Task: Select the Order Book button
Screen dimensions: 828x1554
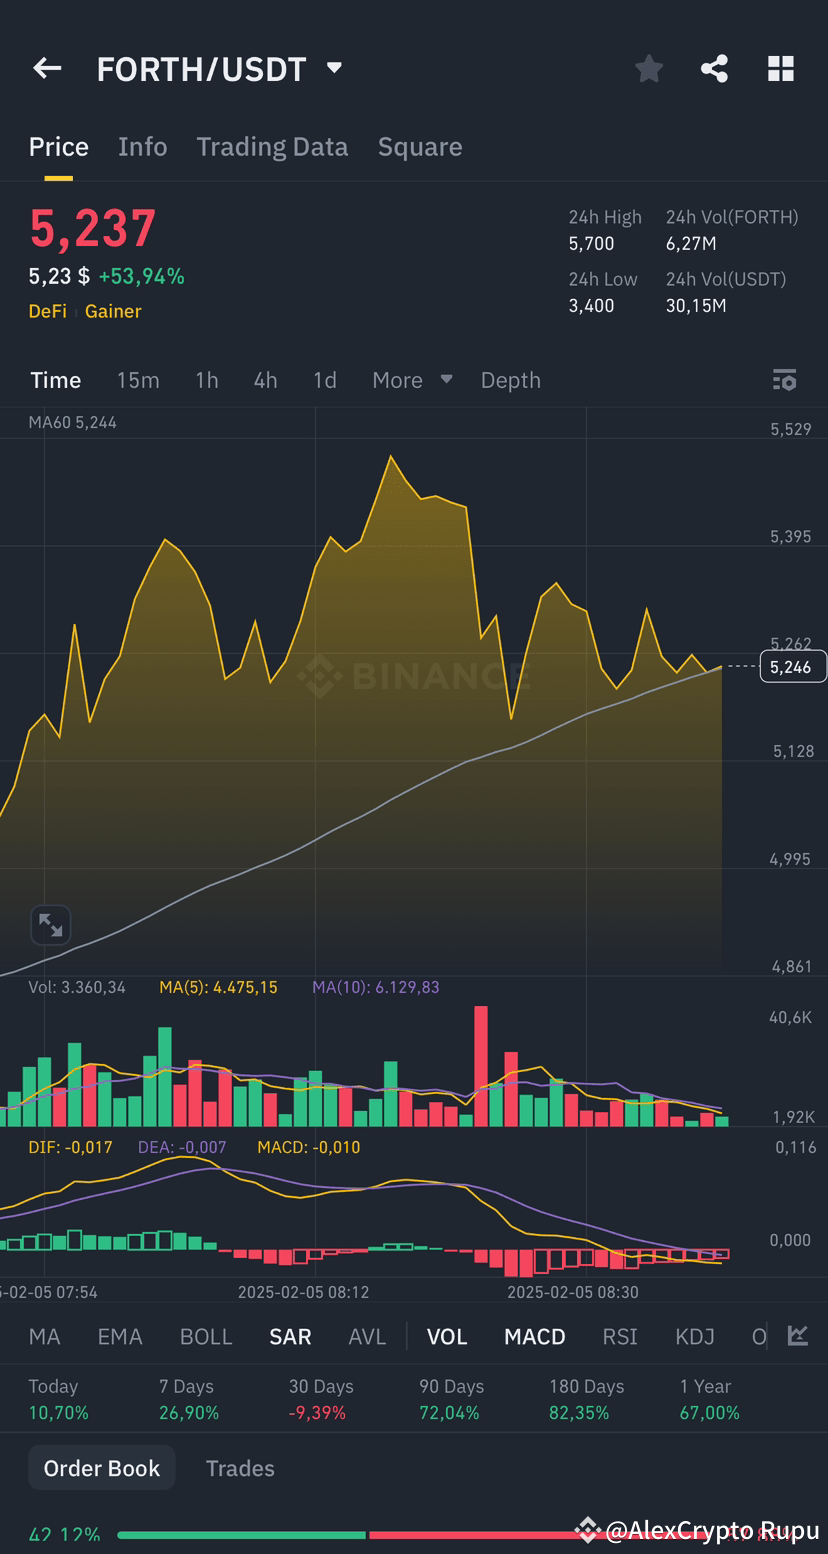Action: 101,1467
